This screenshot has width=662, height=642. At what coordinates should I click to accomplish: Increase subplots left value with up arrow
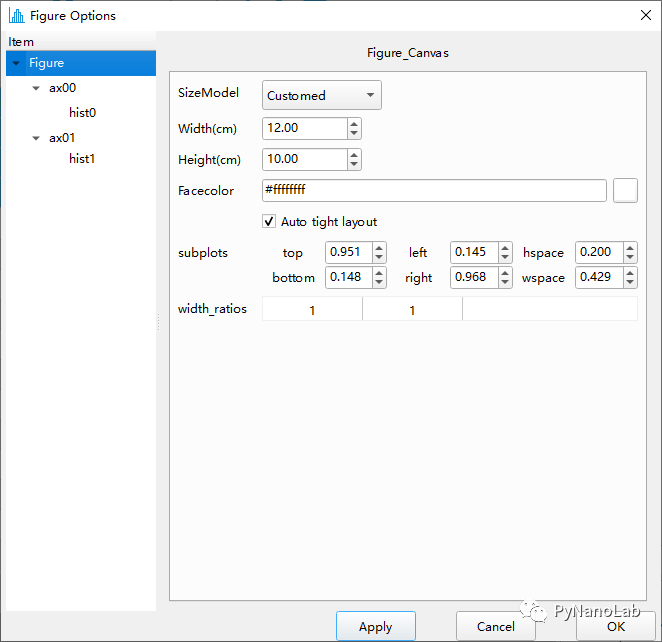(x=505, y=247)
